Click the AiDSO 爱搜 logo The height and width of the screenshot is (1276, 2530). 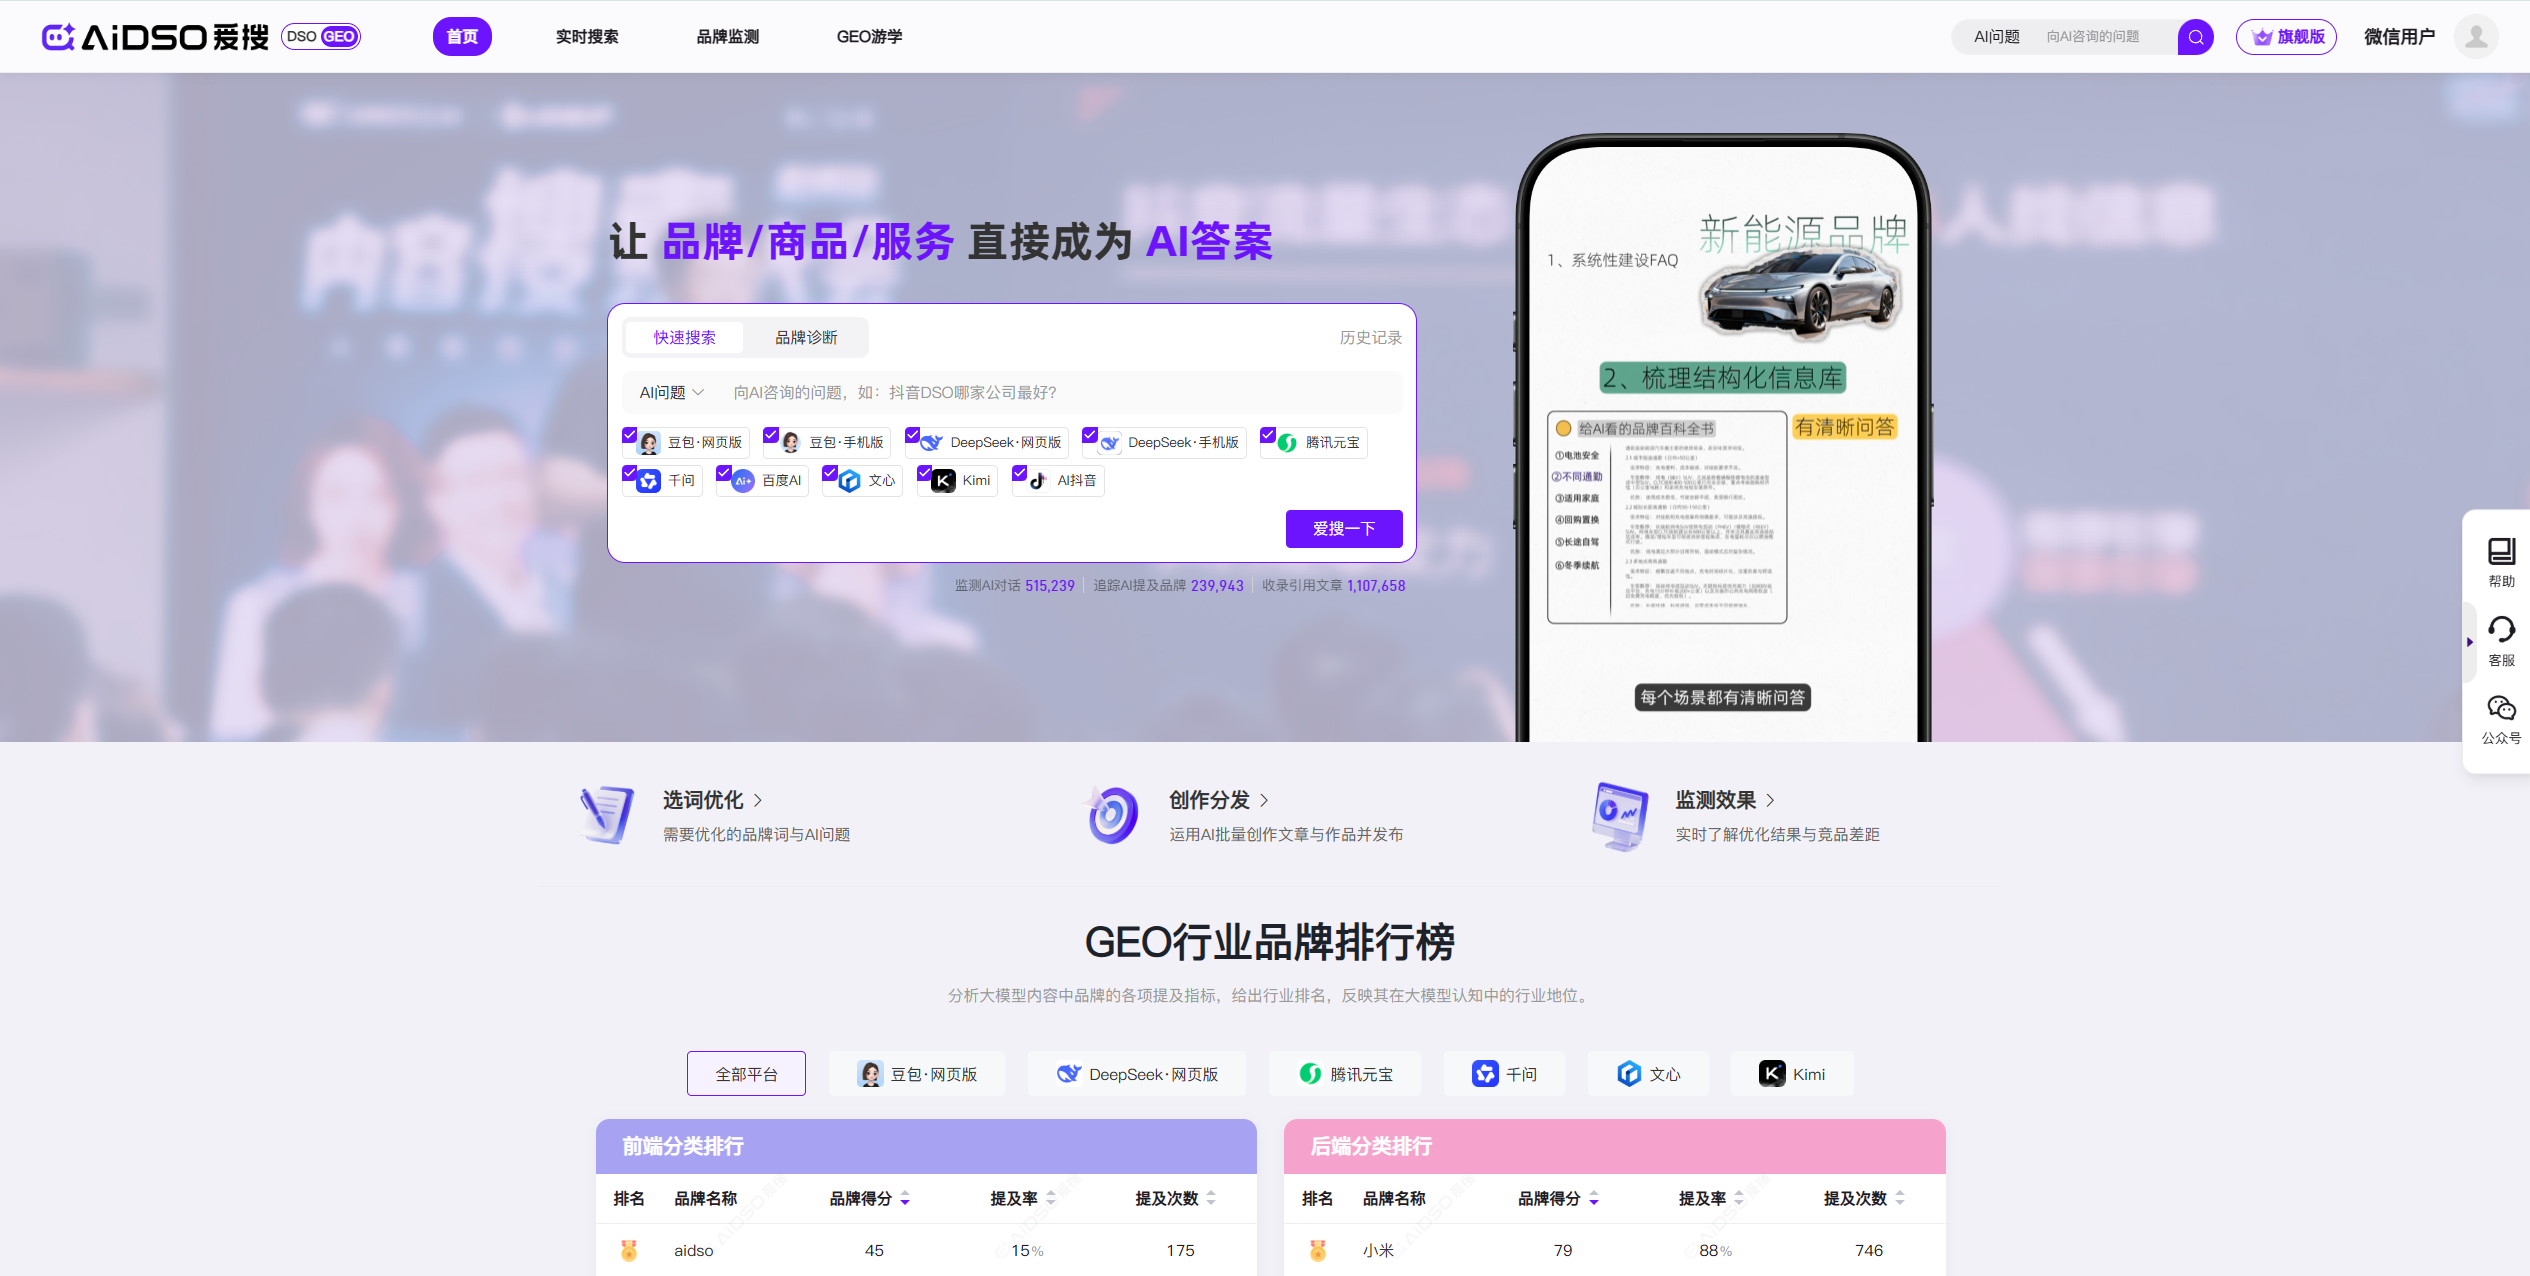tap(156, 37)
